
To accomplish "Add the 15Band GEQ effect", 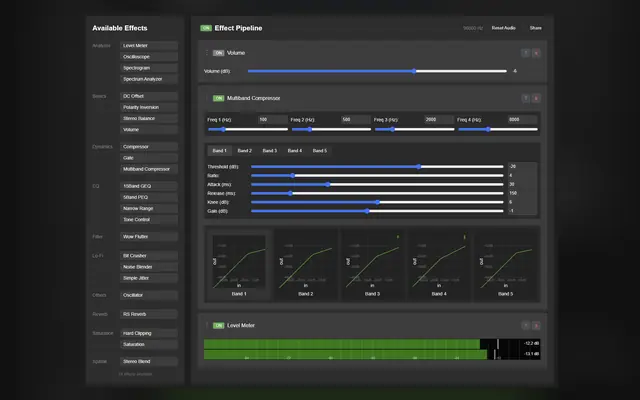I will [x=149, y=186].
